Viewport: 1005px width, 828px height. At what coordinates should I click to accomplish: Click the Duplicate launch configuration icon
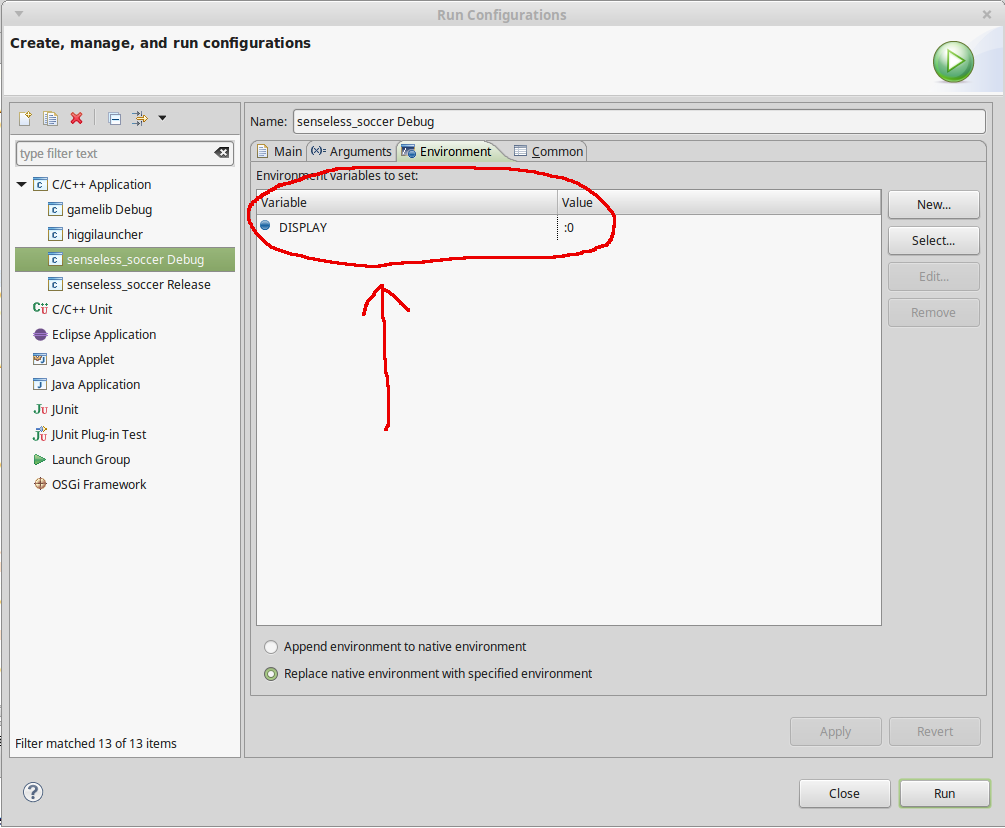tap(50, 118)
